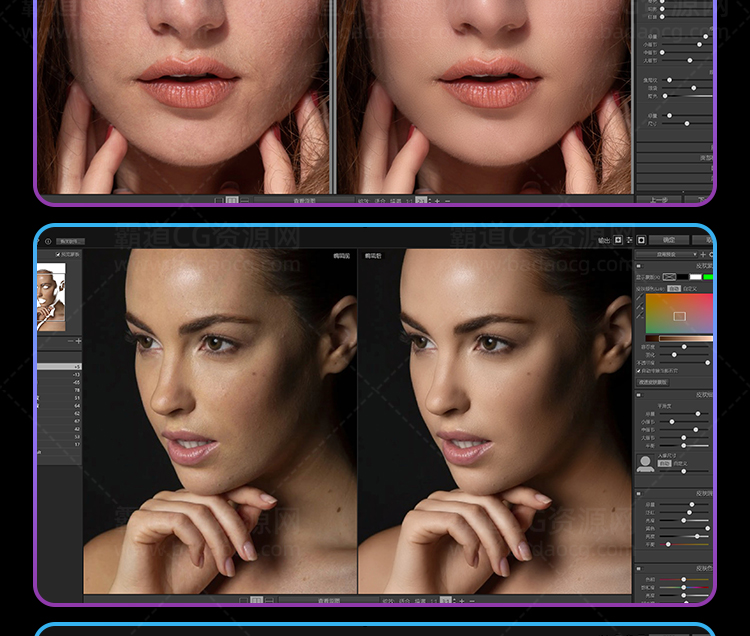Toggle the auto-expand mask checkbox

639,371
